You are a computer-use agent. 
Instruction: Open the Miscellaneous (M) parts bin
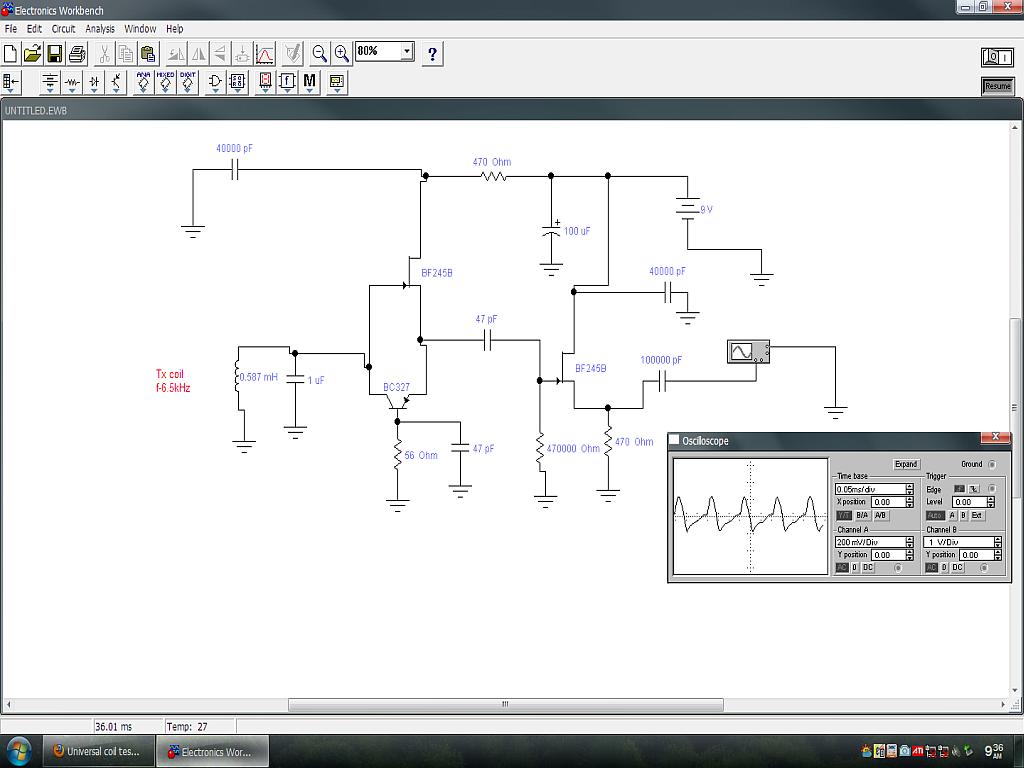point(310,82)
